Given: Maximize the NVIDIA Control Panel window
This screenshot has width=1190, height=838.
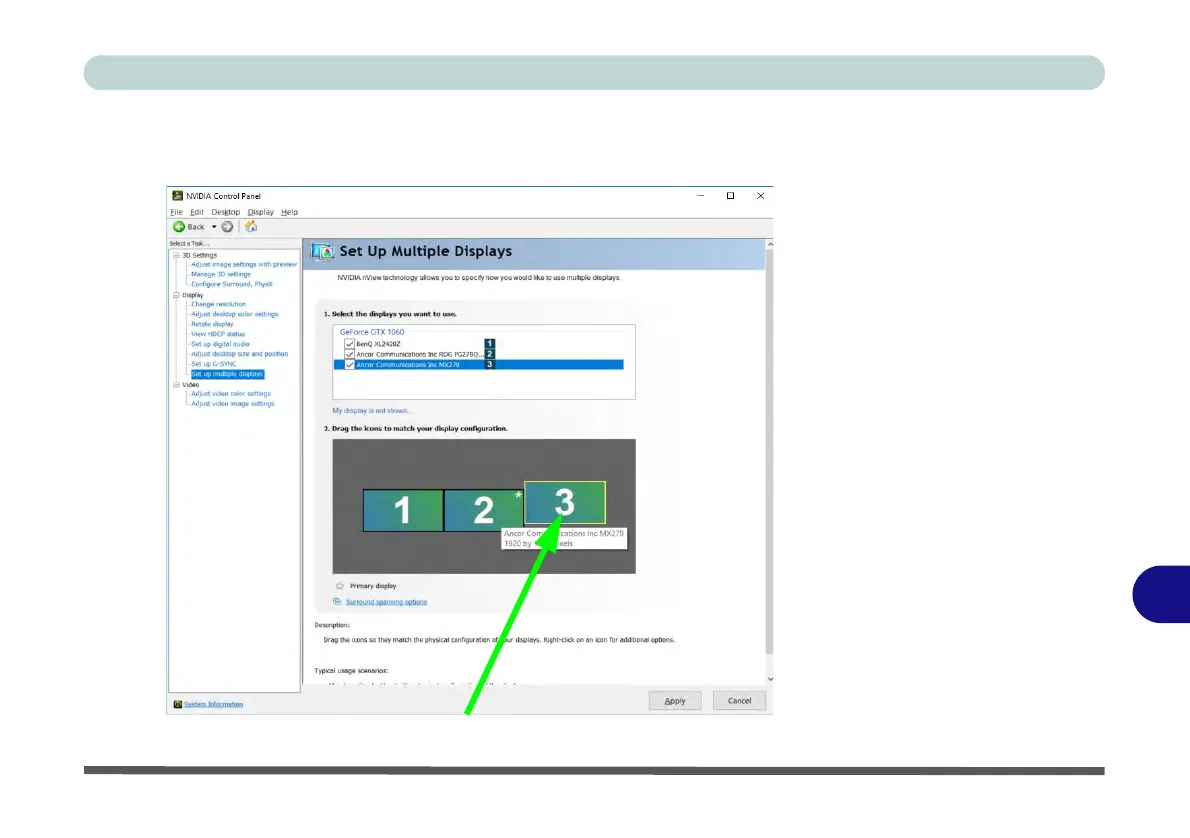Looking at the screenshot, I should [x=730, y=196].
